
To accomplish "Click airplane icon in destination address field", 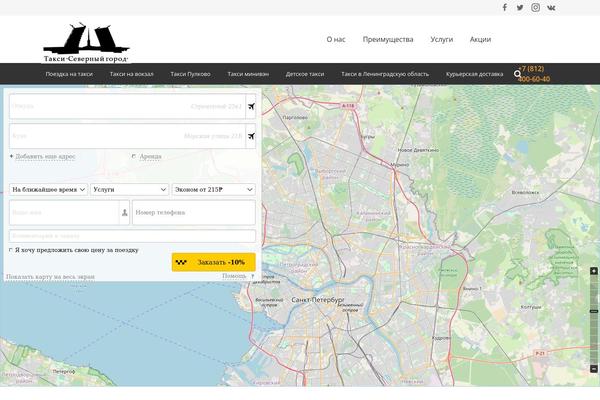I will (x=251, y=136).
